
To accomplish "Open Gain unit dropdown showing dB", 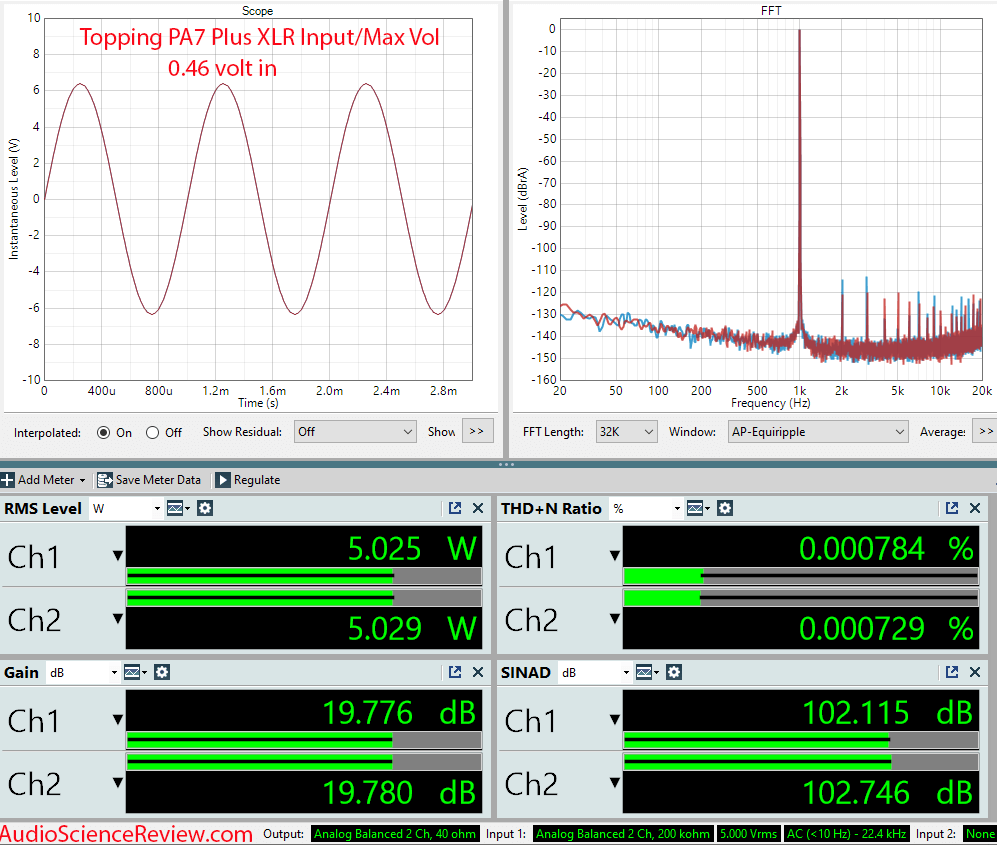I will coord(83,673).
